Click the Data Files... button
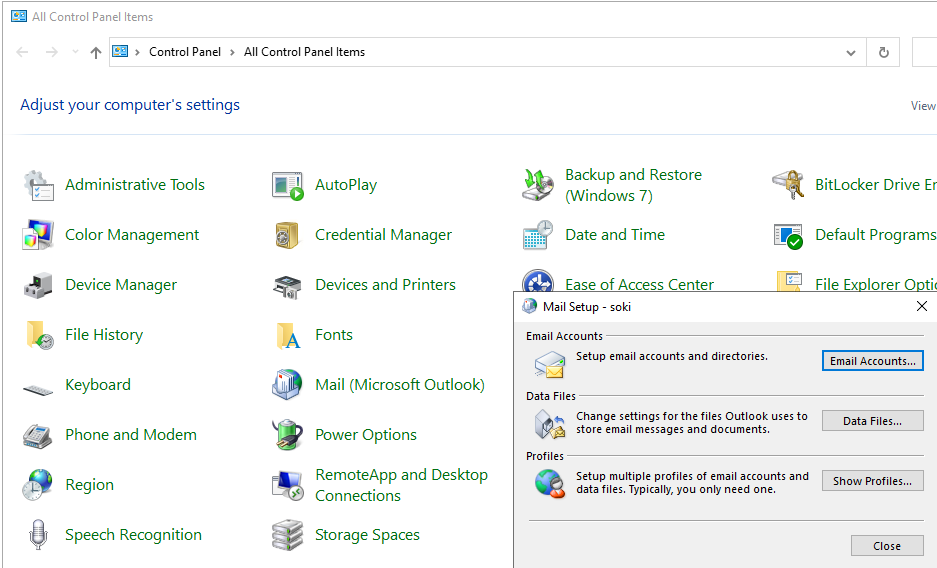Screen dimensions: 937x568 click(x=872, y=421)
